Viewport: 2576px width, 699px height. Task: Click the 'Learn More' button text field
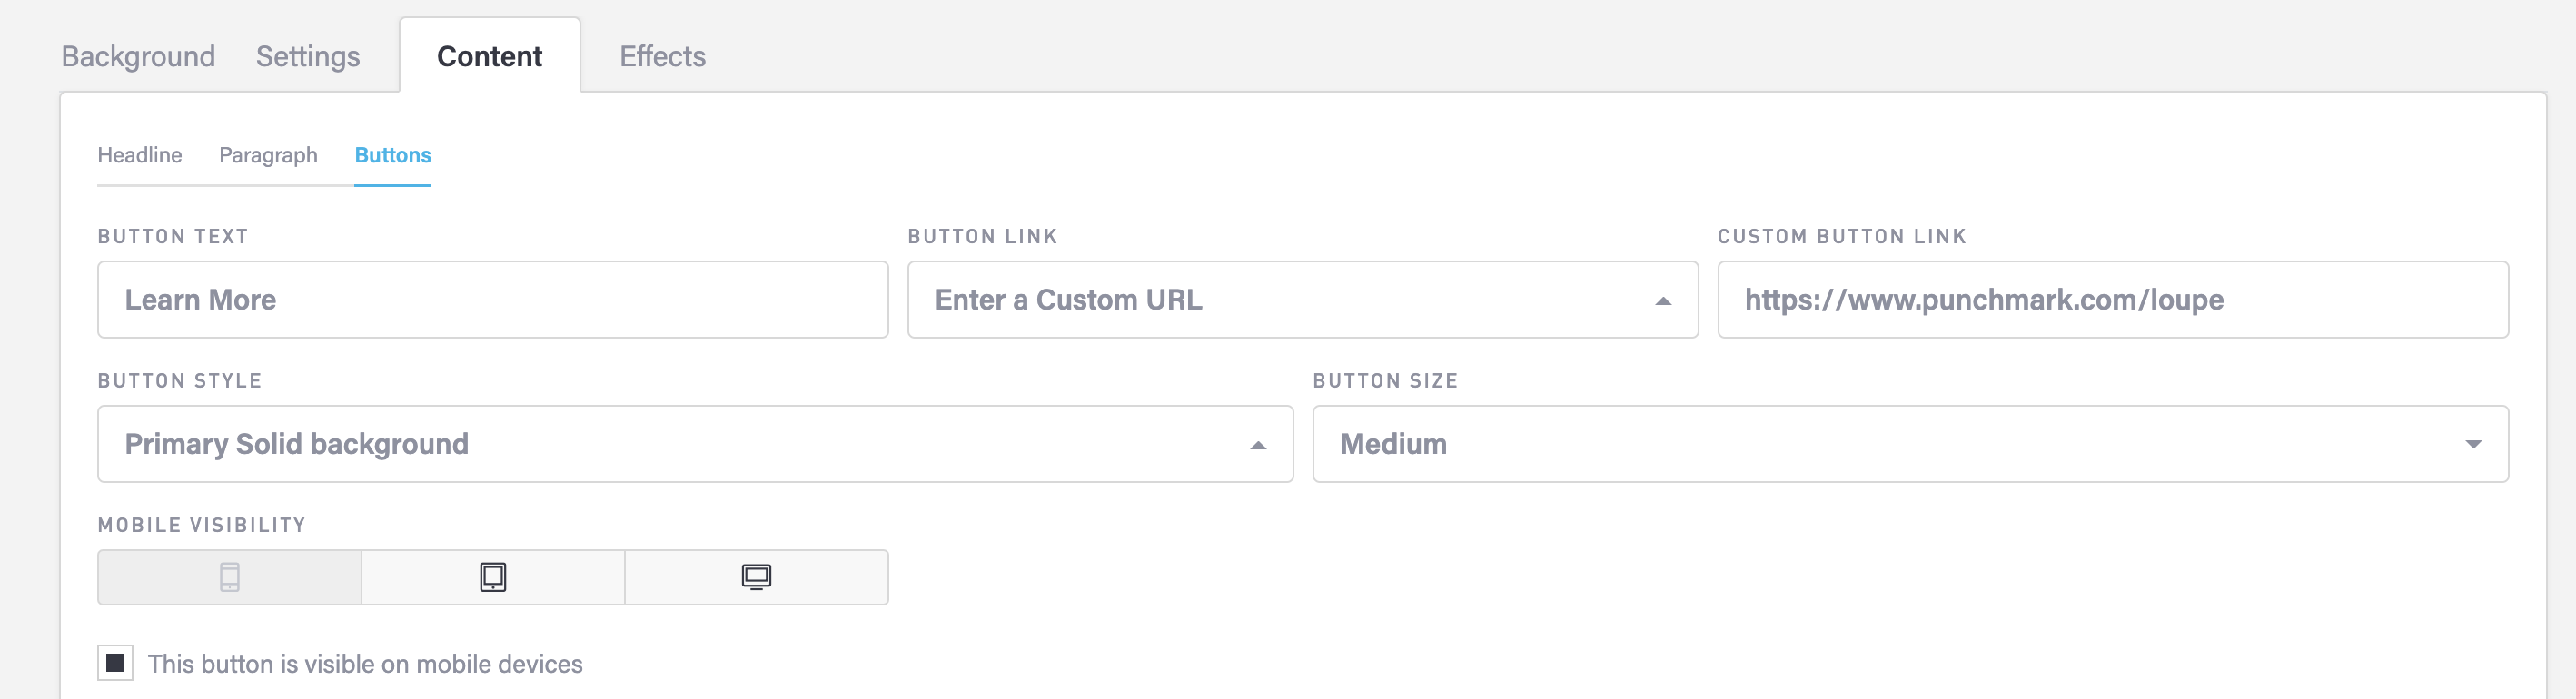[492, 300]
